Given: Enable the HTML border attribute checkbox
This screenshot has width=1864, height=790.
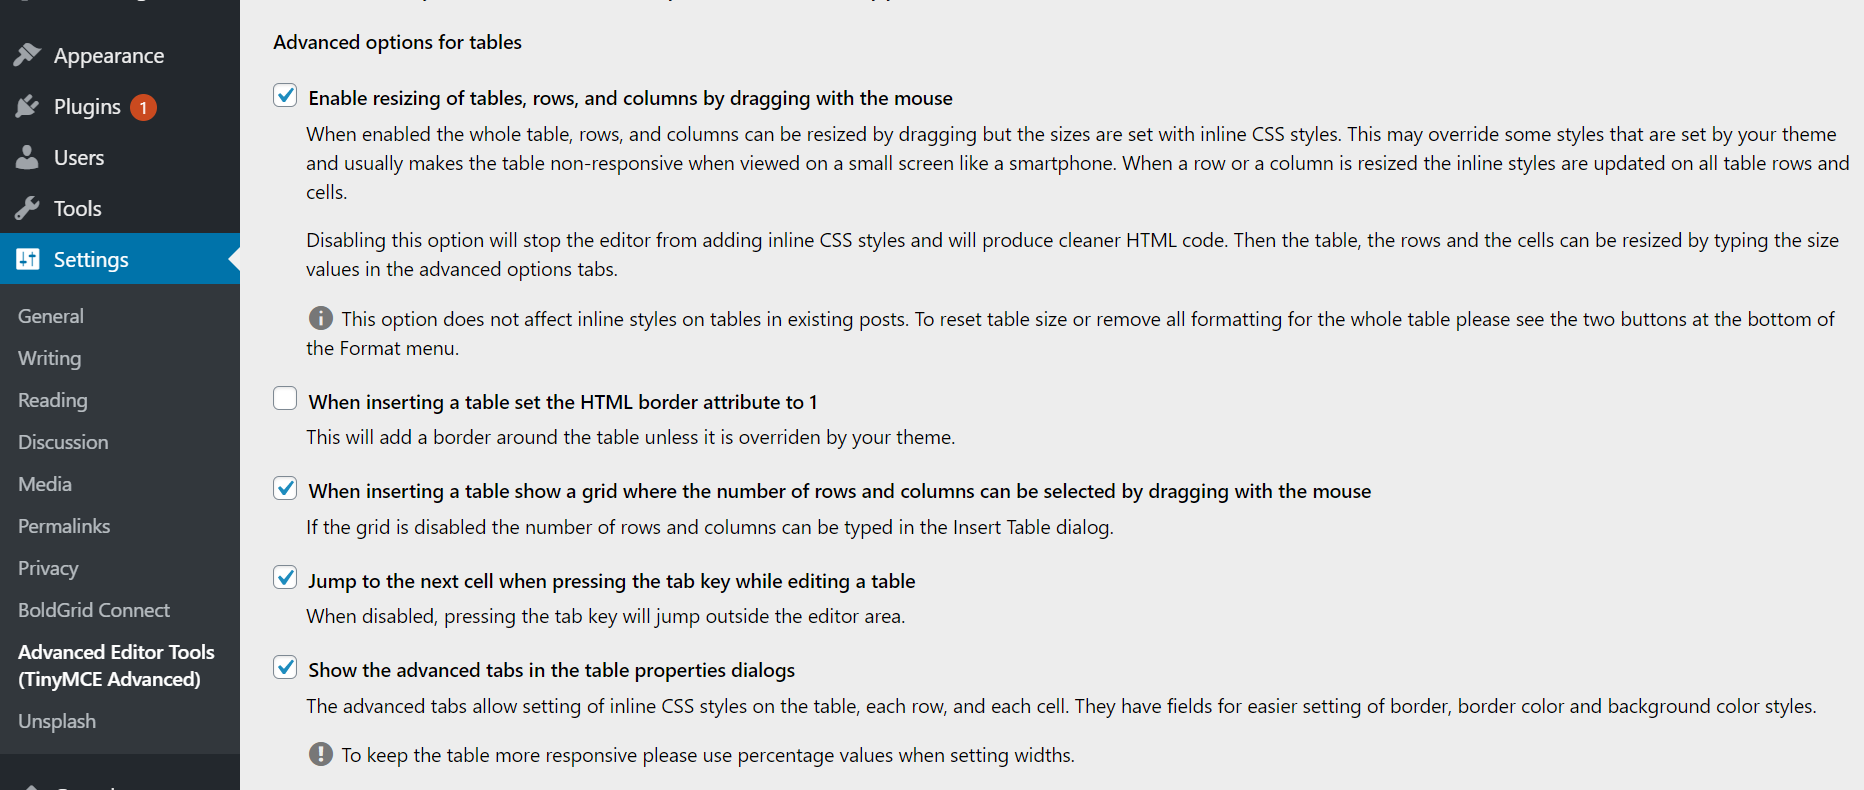Looking at the screenshot, I should click(285, 398).
